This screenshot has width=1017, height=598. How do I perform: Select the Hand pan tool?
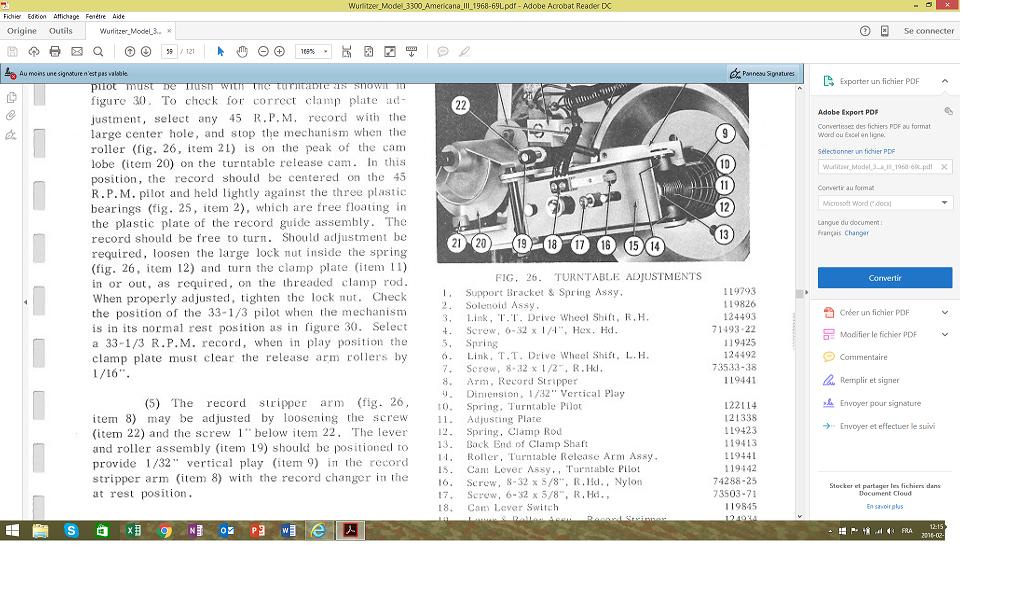[x=242, y=51]
